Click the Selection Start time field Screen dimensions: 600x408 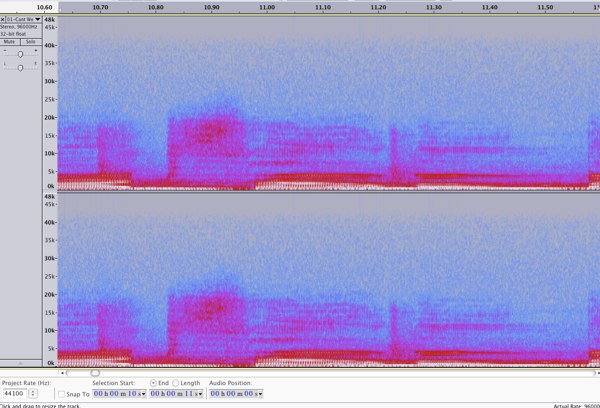117,393
